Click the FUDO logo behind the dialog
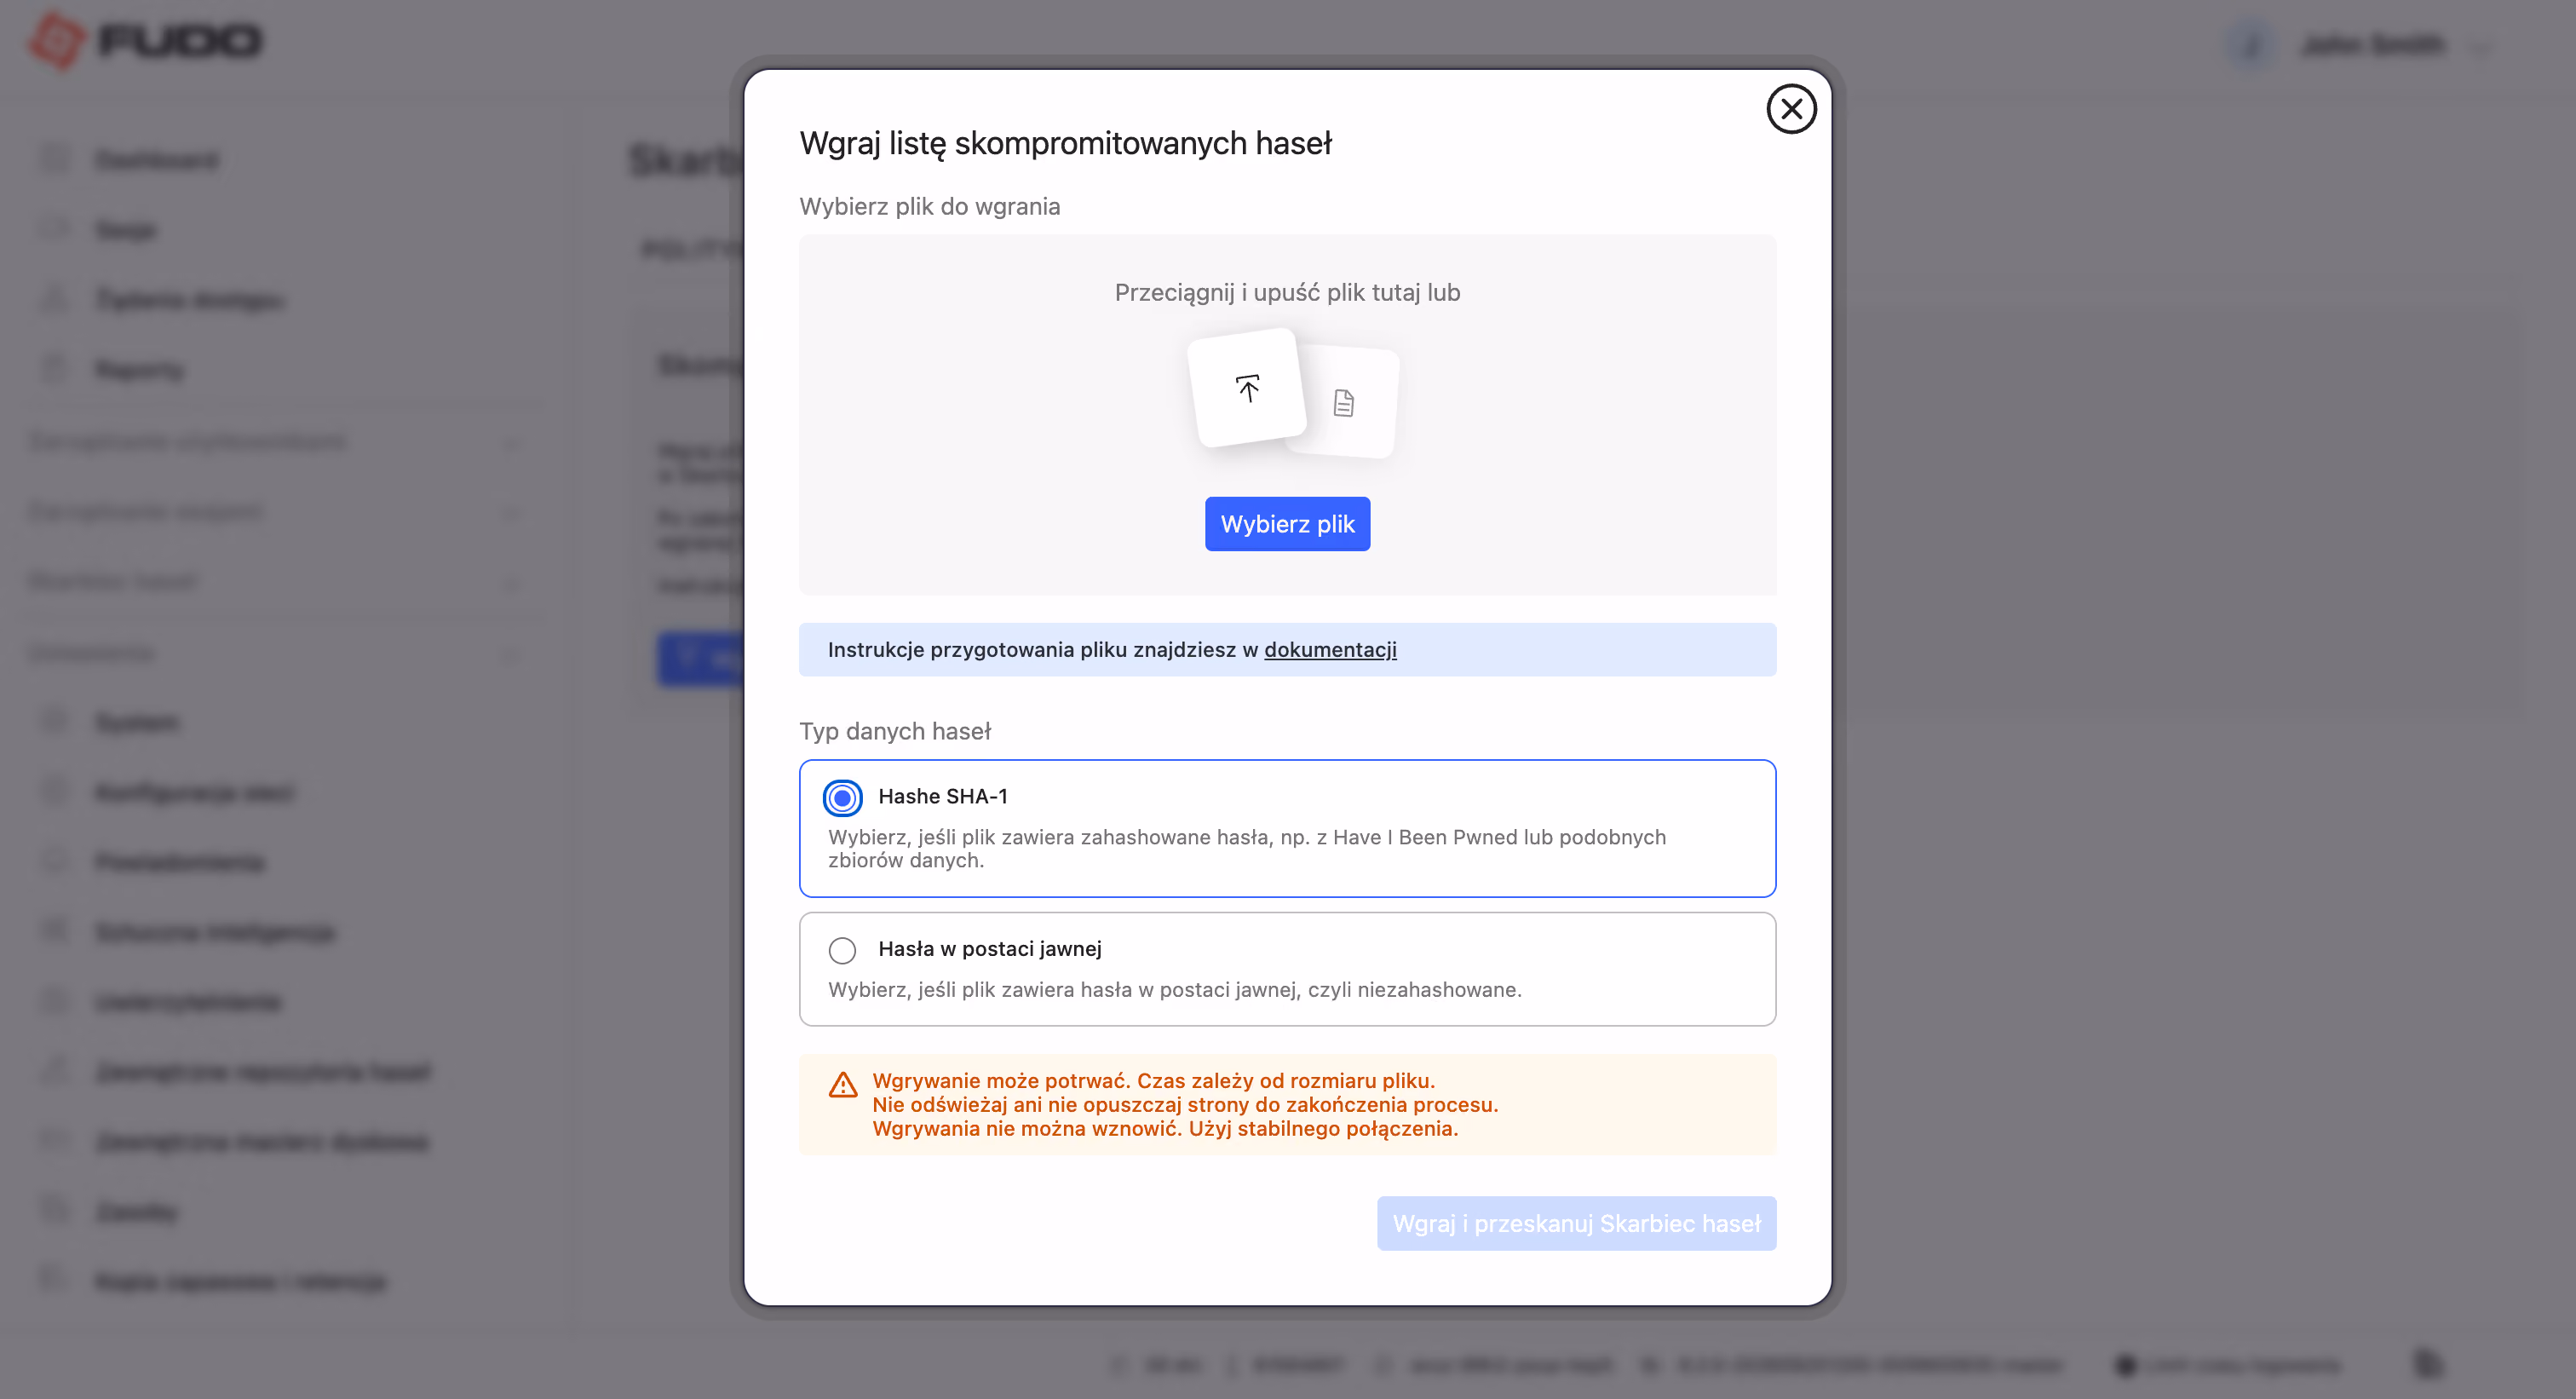2576x1399 pixels. (x=145, y=42)
